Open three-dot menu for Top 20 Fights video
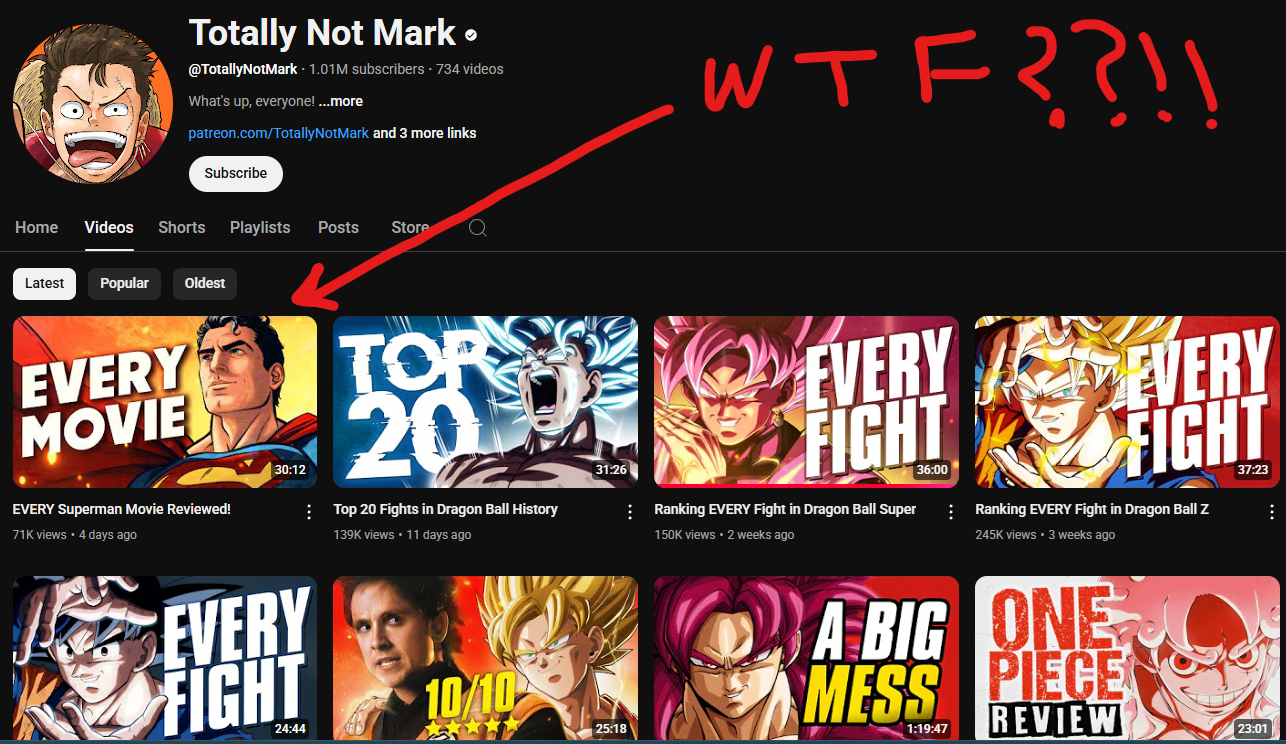The width and height of the screenshot is (1286, 744). click(x=630, y=512)
